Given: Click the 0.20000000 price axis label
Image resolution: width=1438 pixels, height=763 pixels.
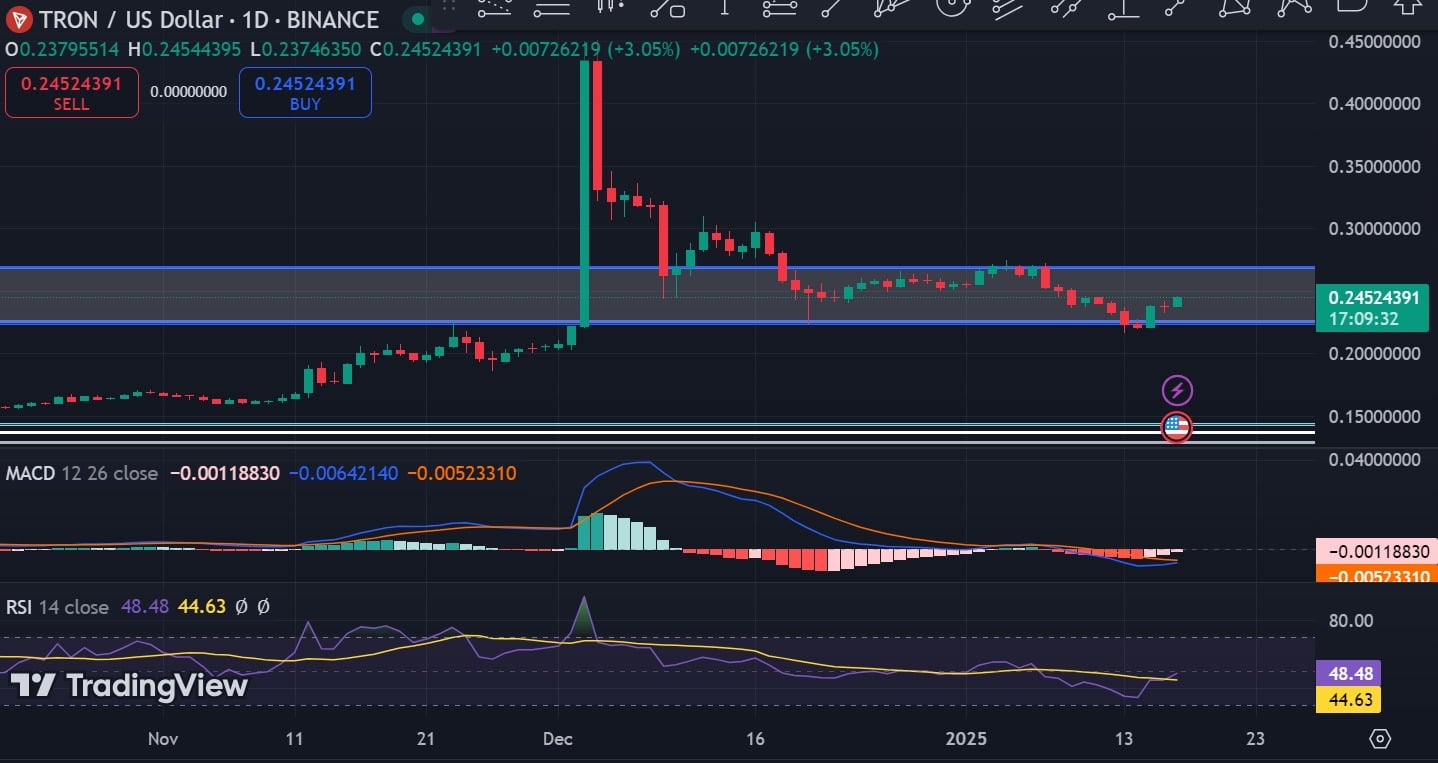Looking at the screenshot, I should click(x=1374, y=353).
